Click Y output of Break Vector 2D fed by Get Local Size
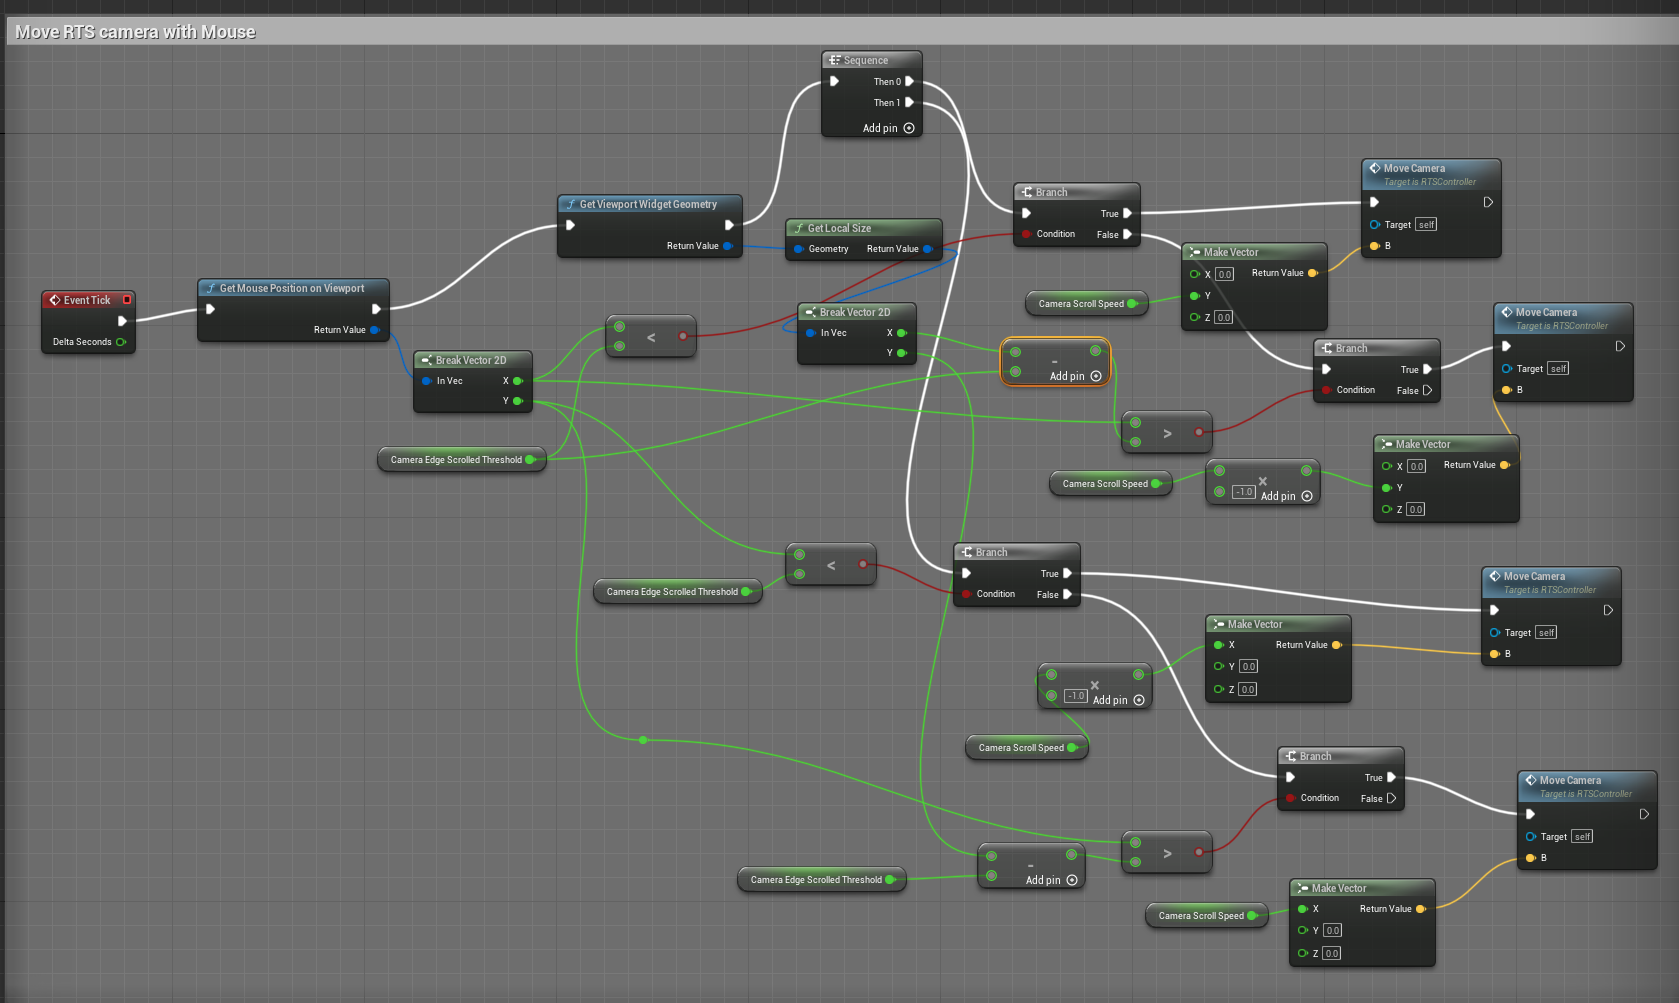Screen dimensions: 1679x1003 [902, 353]
